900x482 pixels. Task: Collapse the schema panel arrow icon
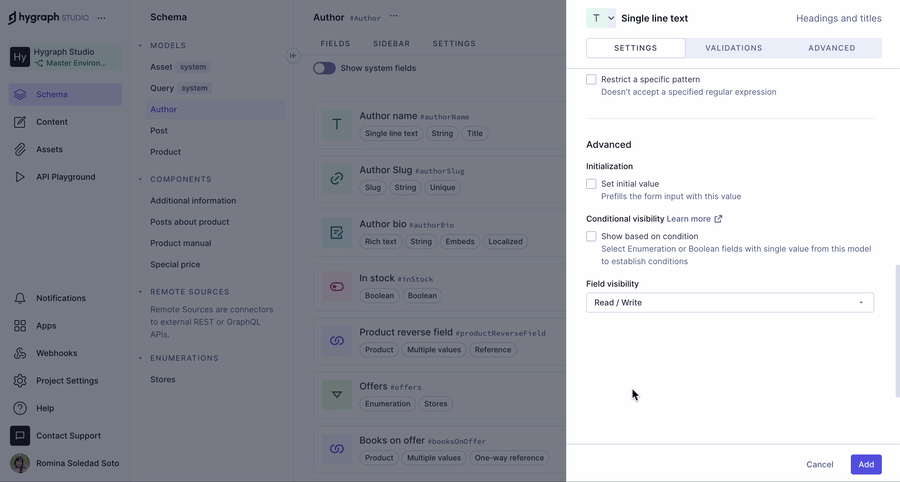click(x=293, y=56)
